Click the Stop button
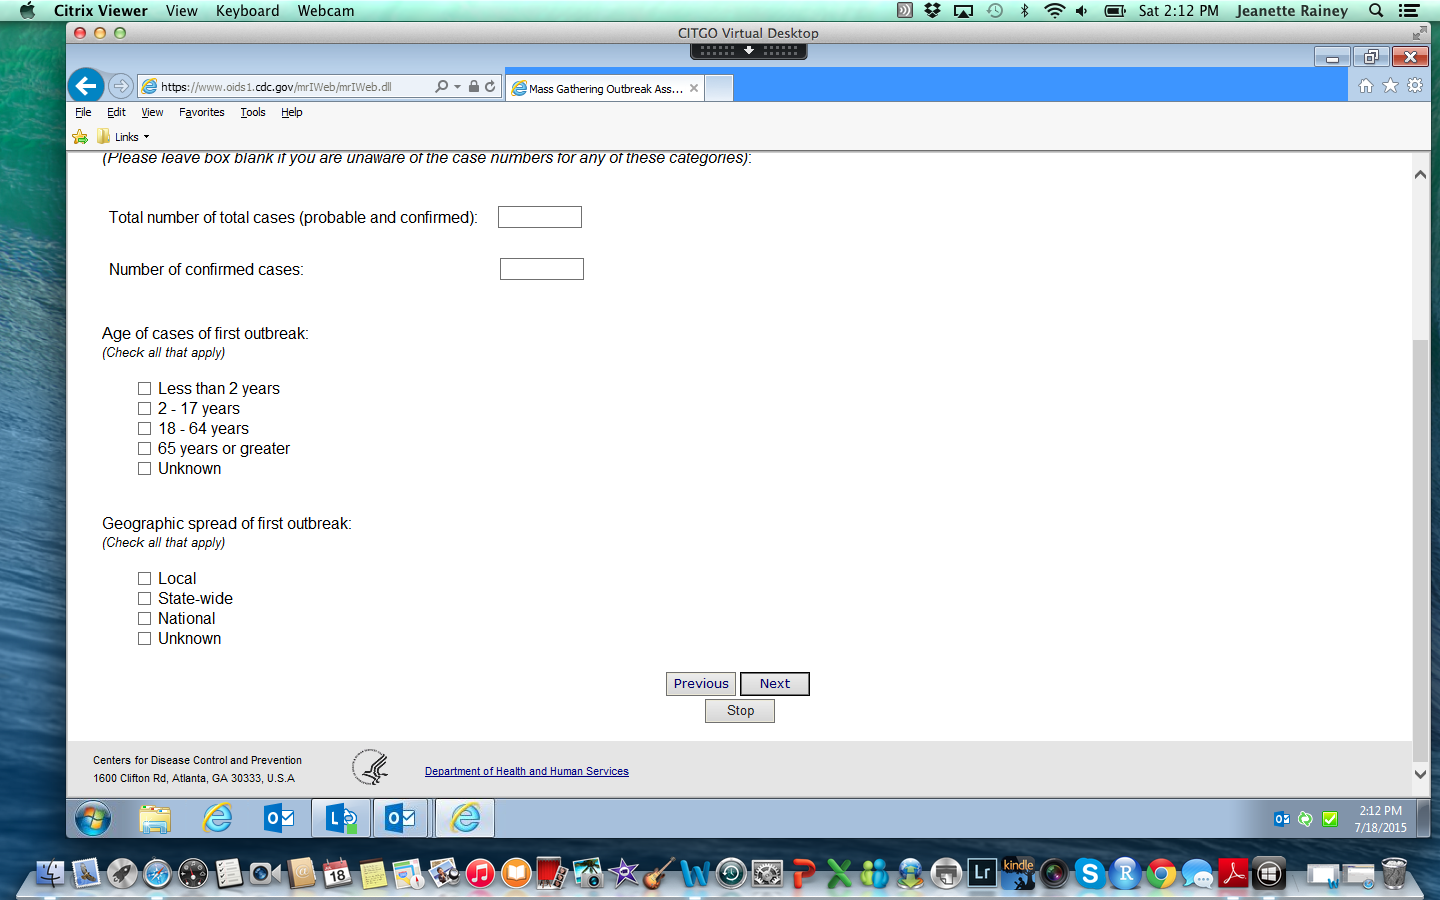This screenshot has width=1440, height=900. [x=740, y=711]
